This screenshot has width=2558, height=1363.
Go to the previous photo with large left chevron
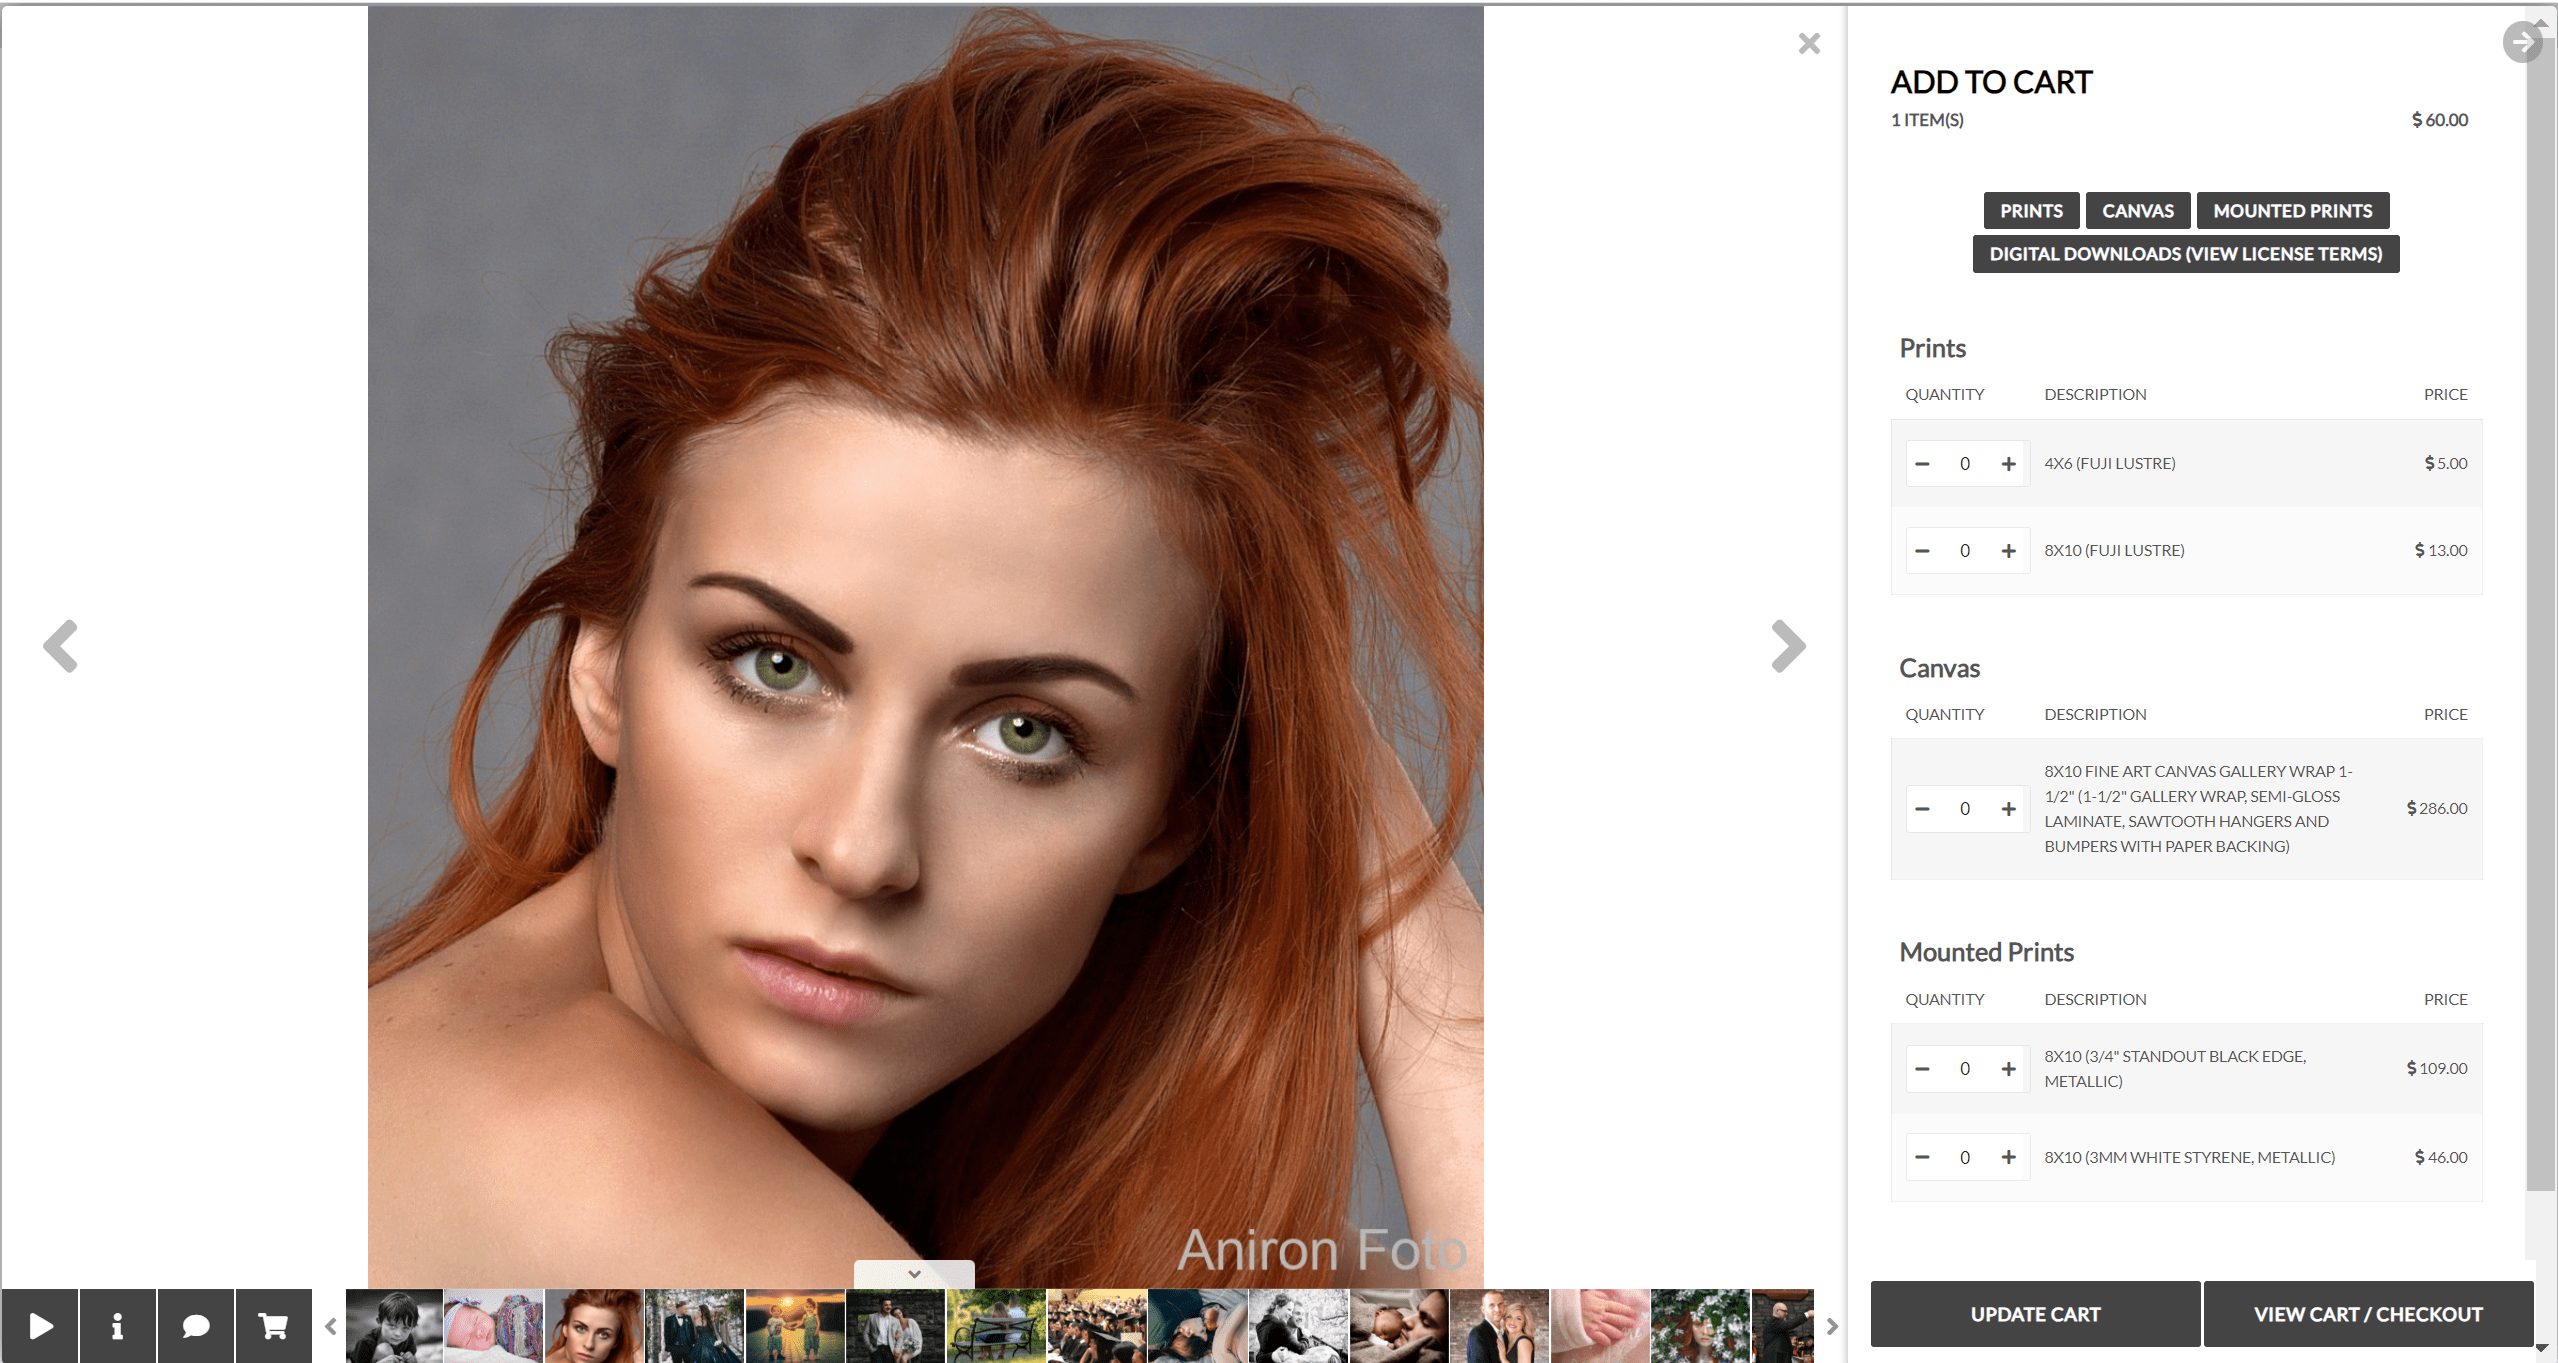click(61, 646)
